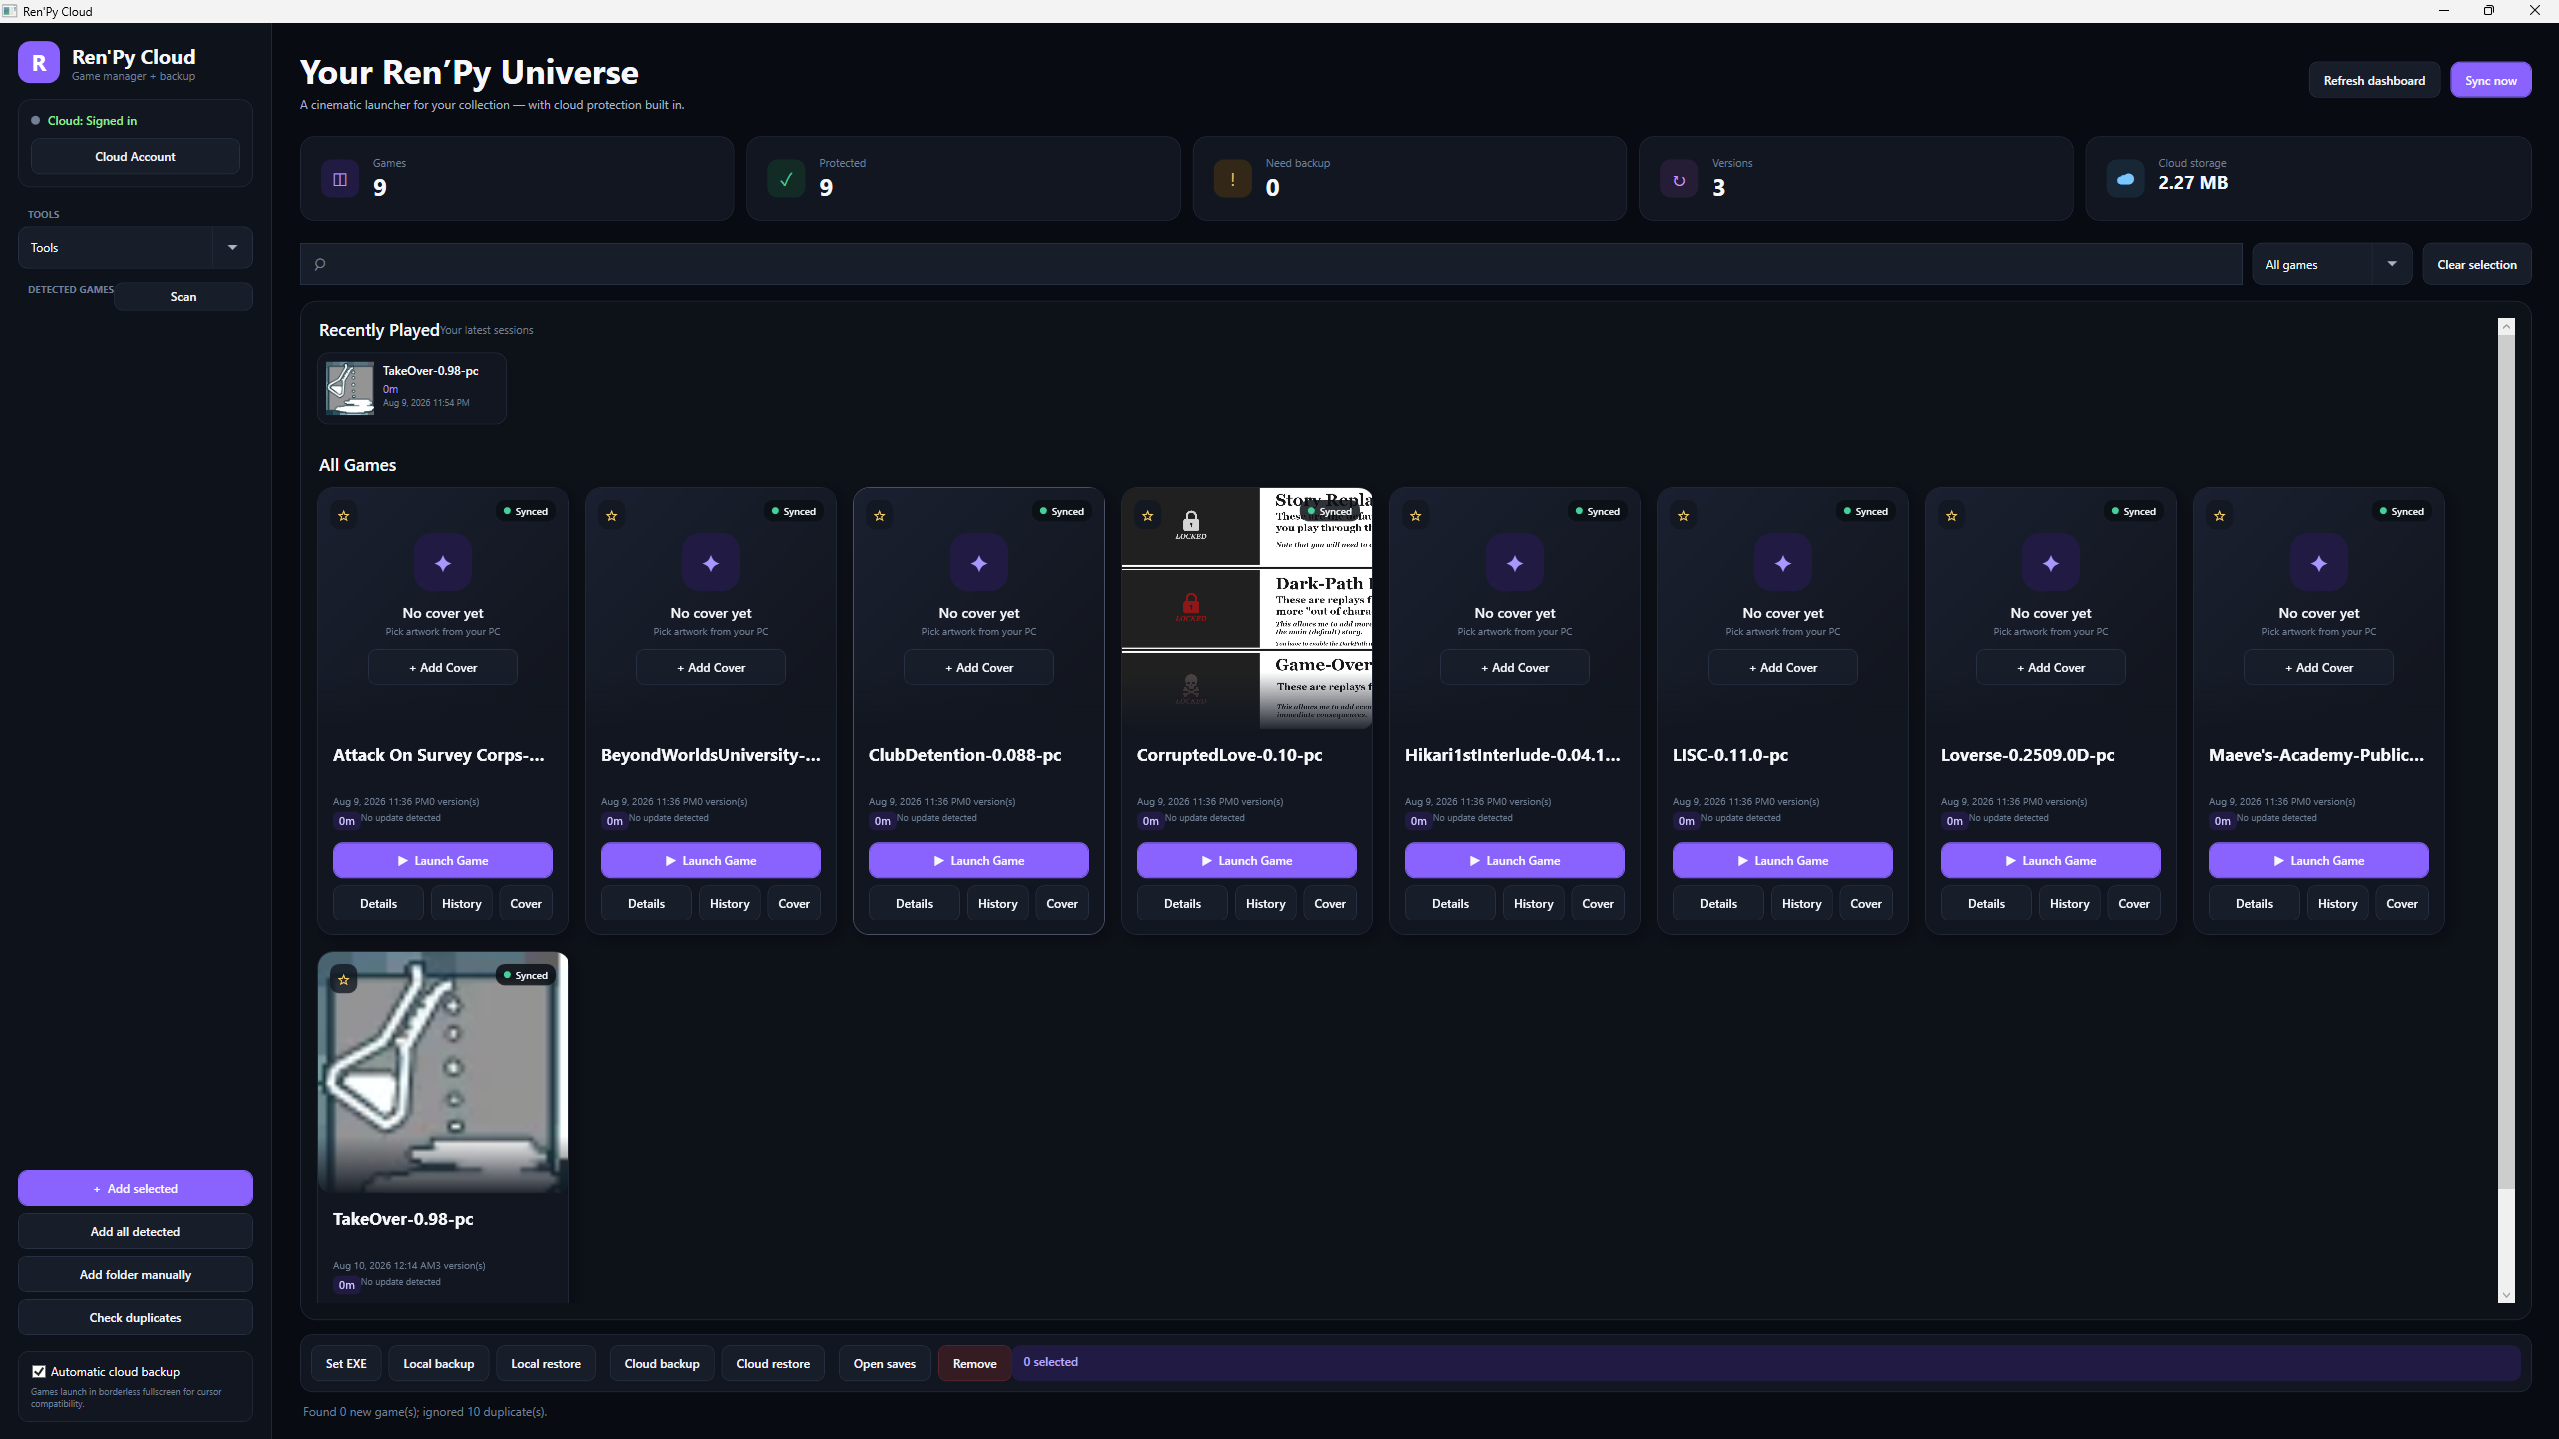The image size is (2559, 1439).
Task: Click the game search input field
Action: coord(1271,265)
